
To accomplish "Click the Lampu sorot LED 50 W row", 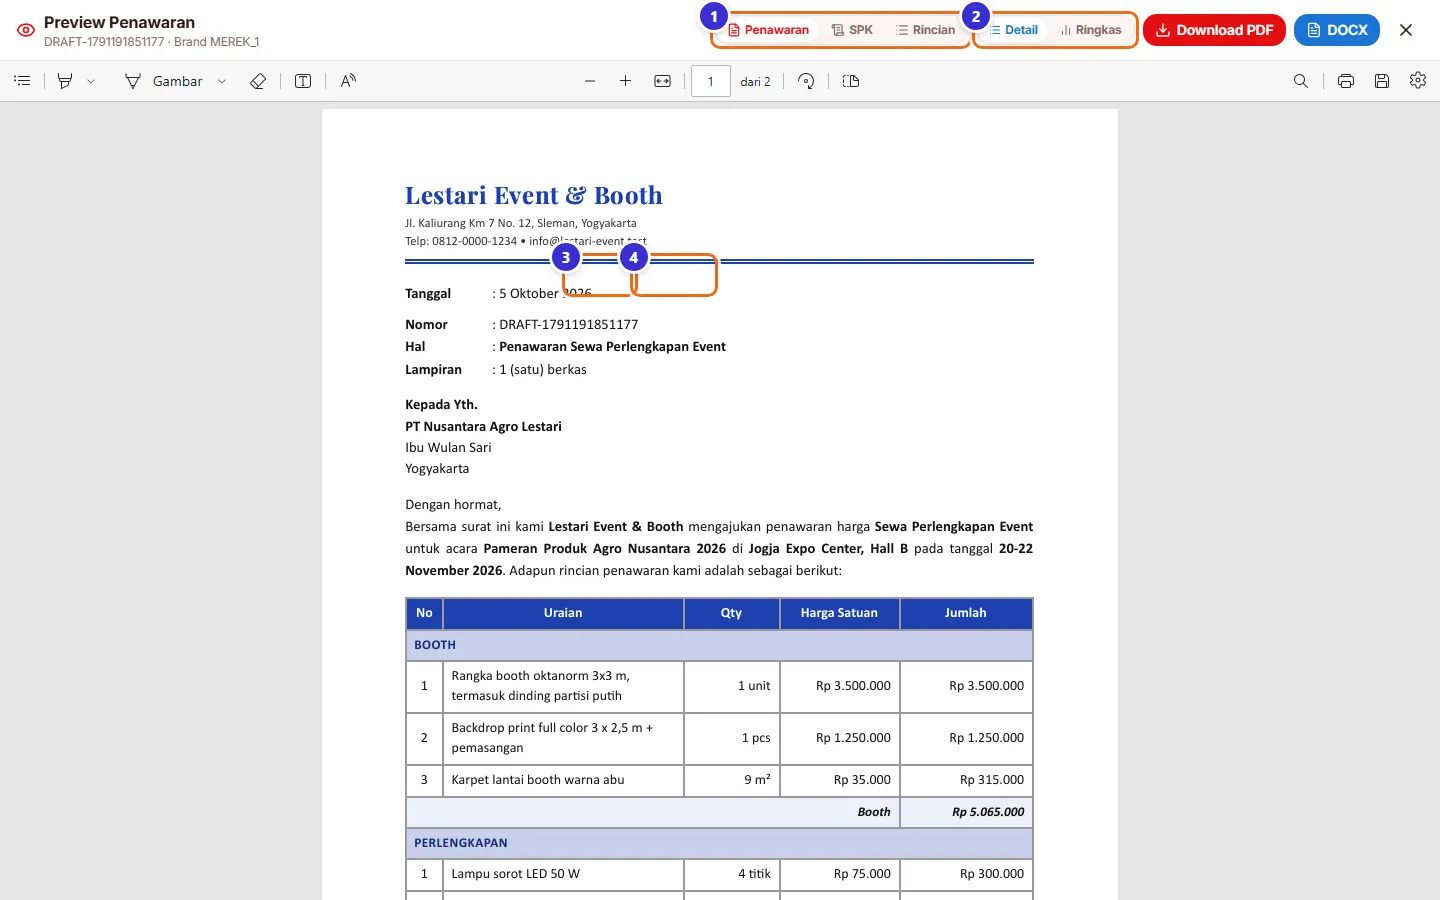I will 719,874.
